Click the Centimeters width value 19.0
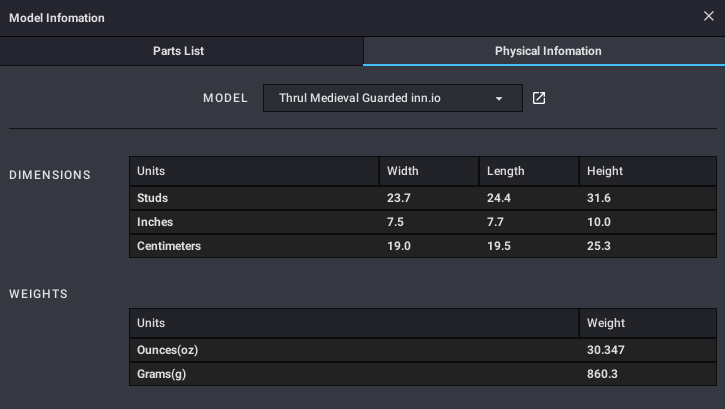 [x=399, y=246]
